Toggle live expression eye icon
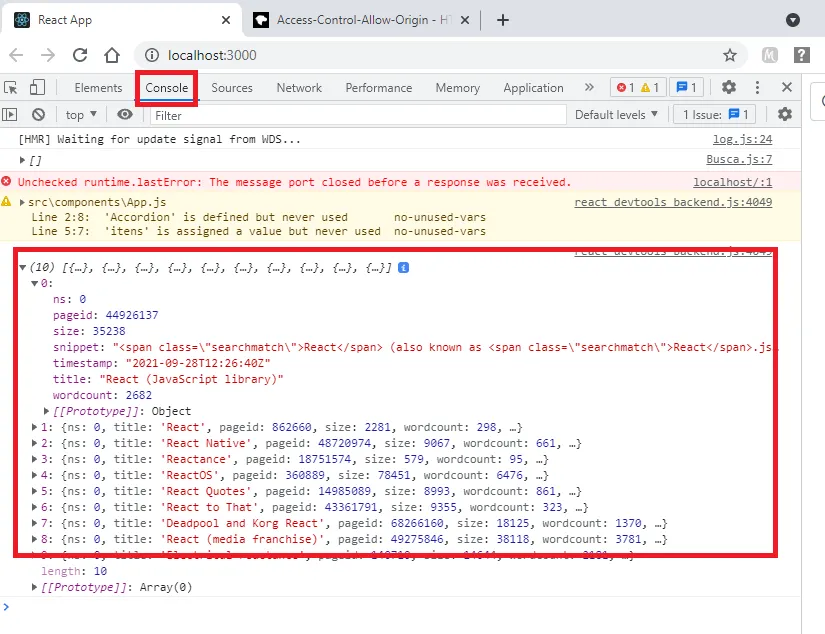Viewport: 825px width, 634px height. tap(125, 115)
